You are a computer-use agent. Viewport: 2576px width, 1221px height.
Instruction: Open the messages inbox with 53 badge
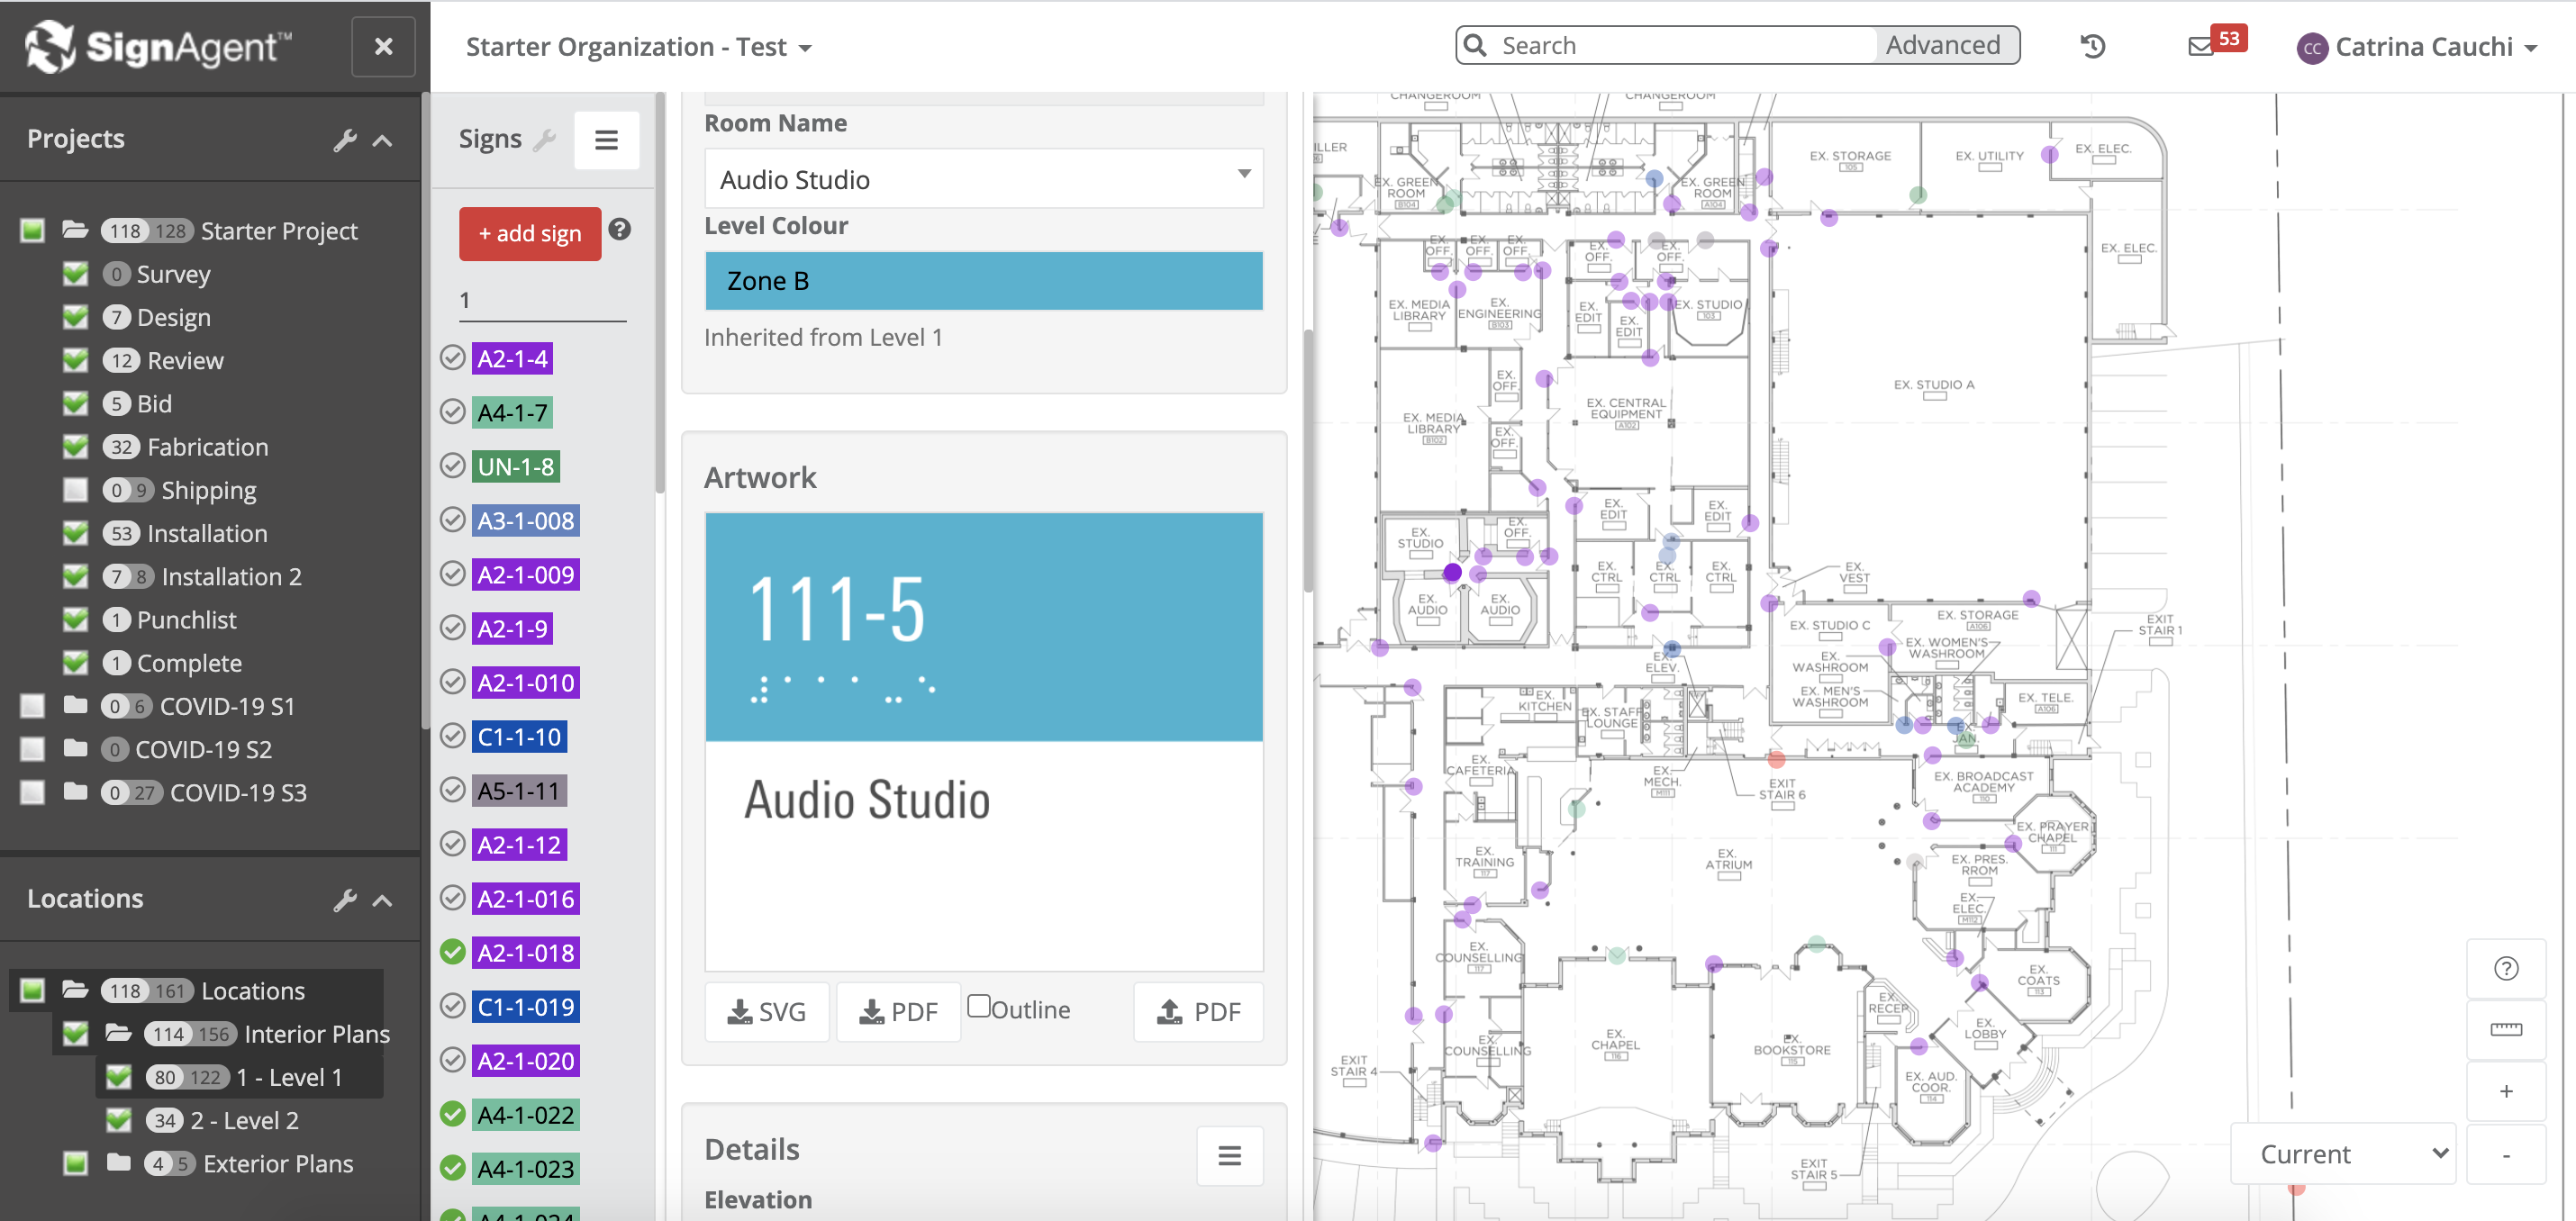(x=2201, y=47)
